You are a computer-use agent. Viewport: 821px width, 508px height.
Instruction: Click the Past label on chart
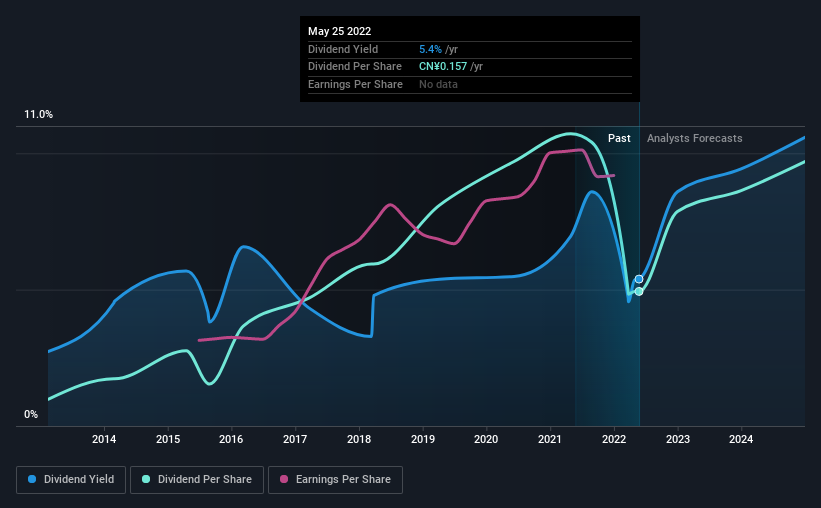619,138
